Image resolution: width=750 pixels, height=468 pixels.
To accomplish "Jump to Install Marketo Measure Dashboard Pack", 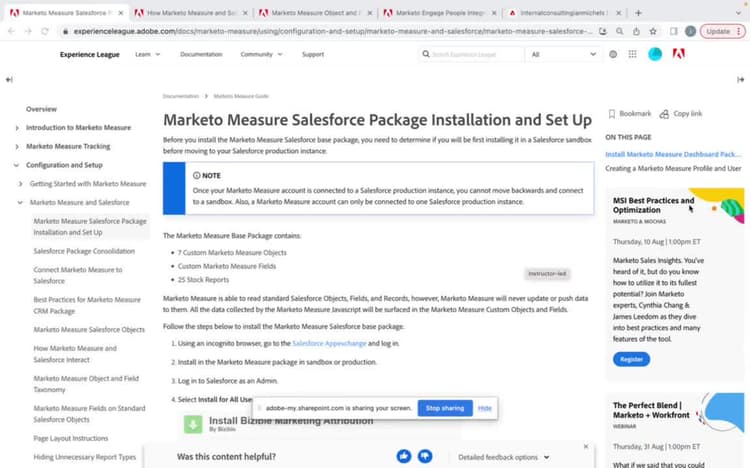I will [x=673, y=154].
